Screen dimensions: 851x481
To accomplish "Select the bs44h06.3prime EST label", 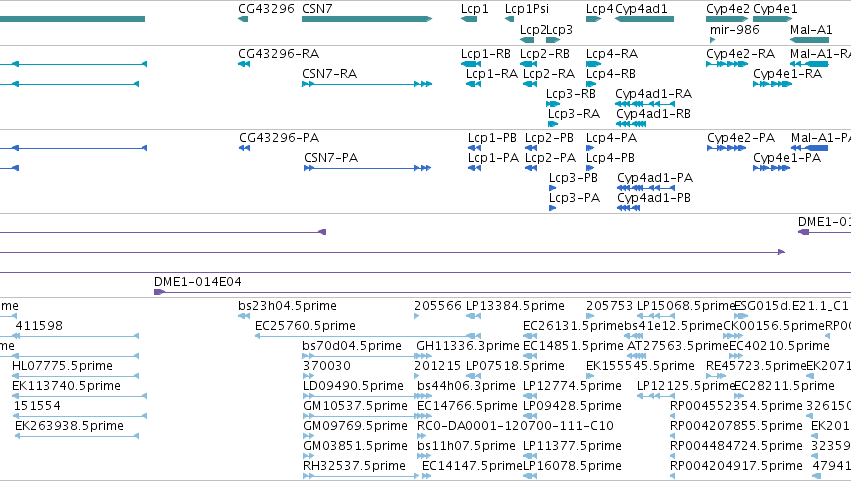I will pos(466,387).
